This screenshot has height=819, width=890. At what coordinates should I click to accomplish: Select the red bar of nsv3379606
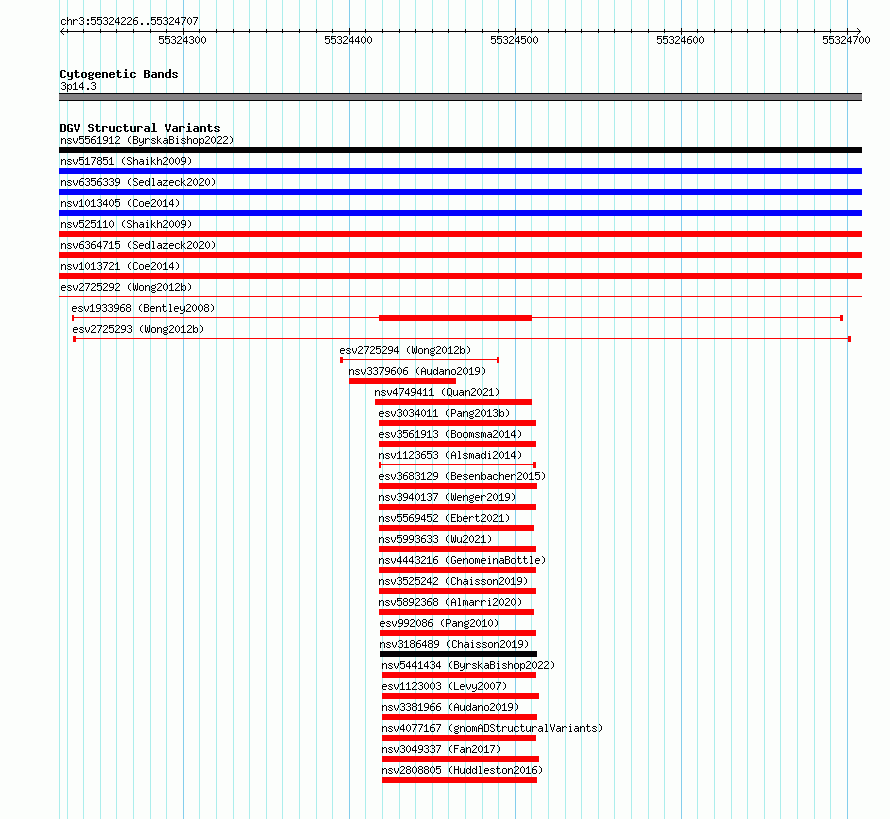tap(402, 381)
